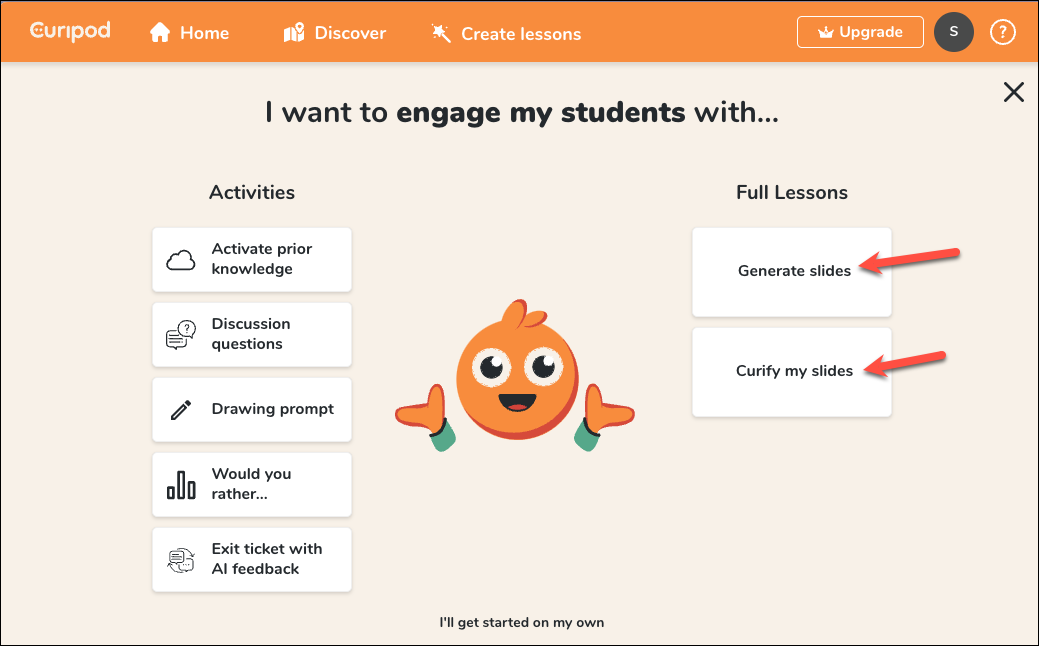Viewport: 1039px width, 646px height.
Task: Click the cloud icon on Activate prior knowledge
Action: coord(180,259)
